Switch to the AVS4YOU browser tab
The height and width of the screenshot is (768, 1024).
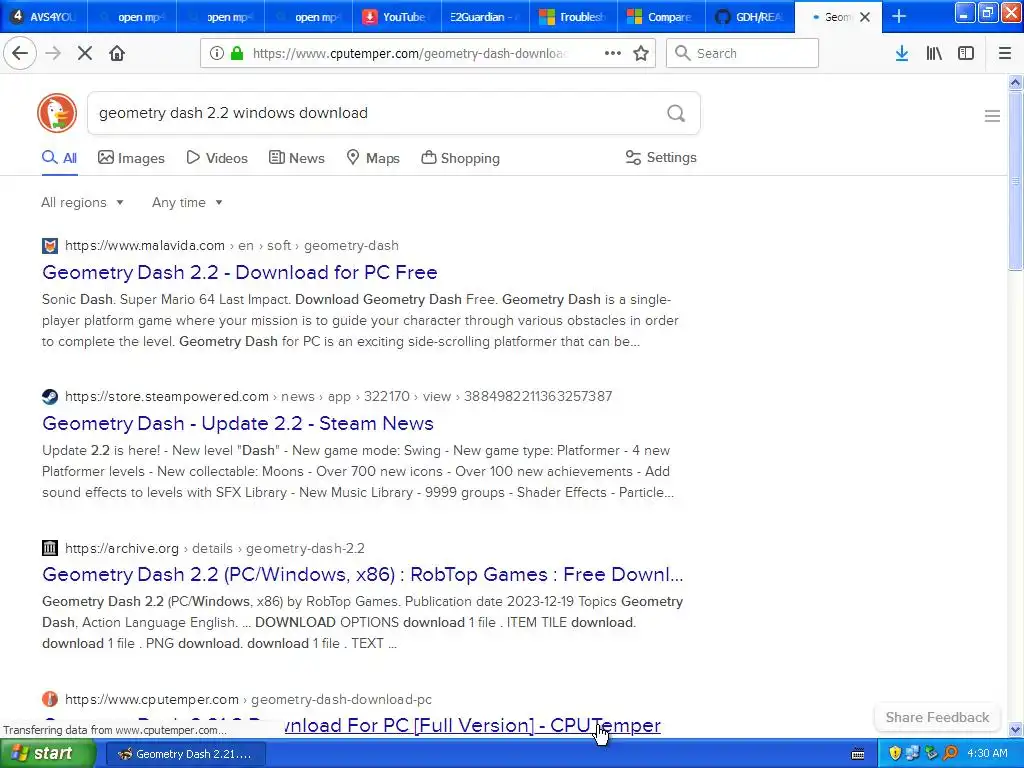[x=43, y=16]
